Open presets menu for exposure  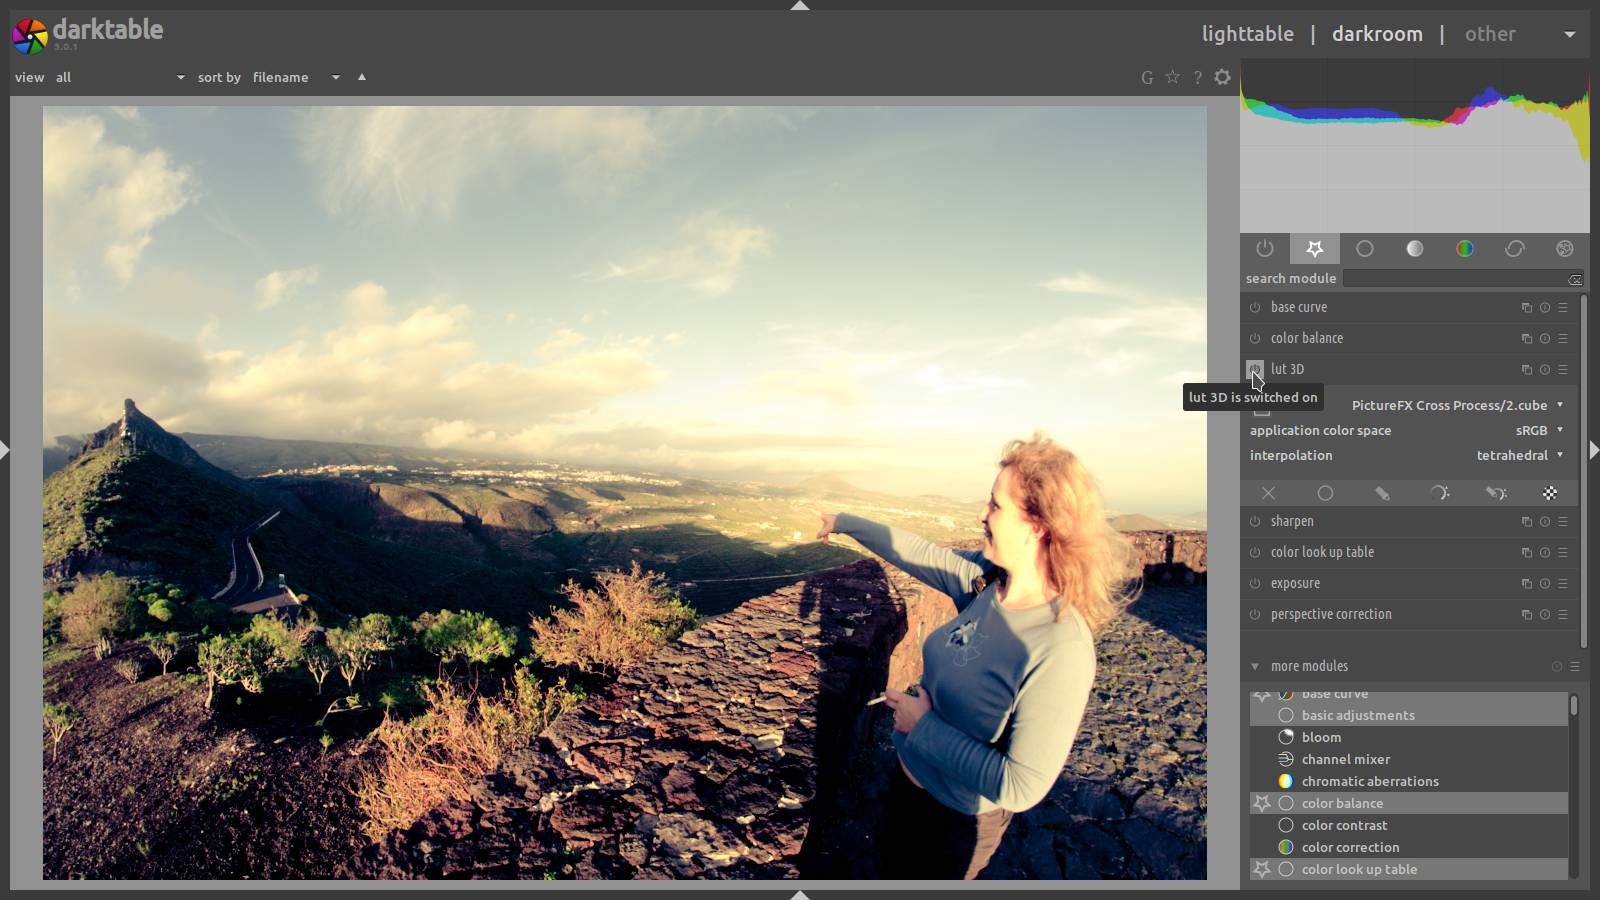click(1563, 584)
